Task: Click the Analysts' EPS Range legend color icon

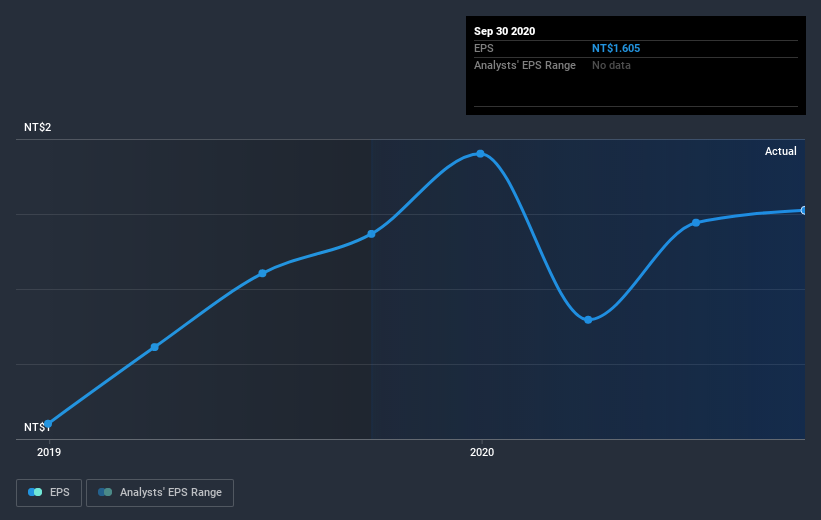Action: pyautogui.click(x=105, y=492)
